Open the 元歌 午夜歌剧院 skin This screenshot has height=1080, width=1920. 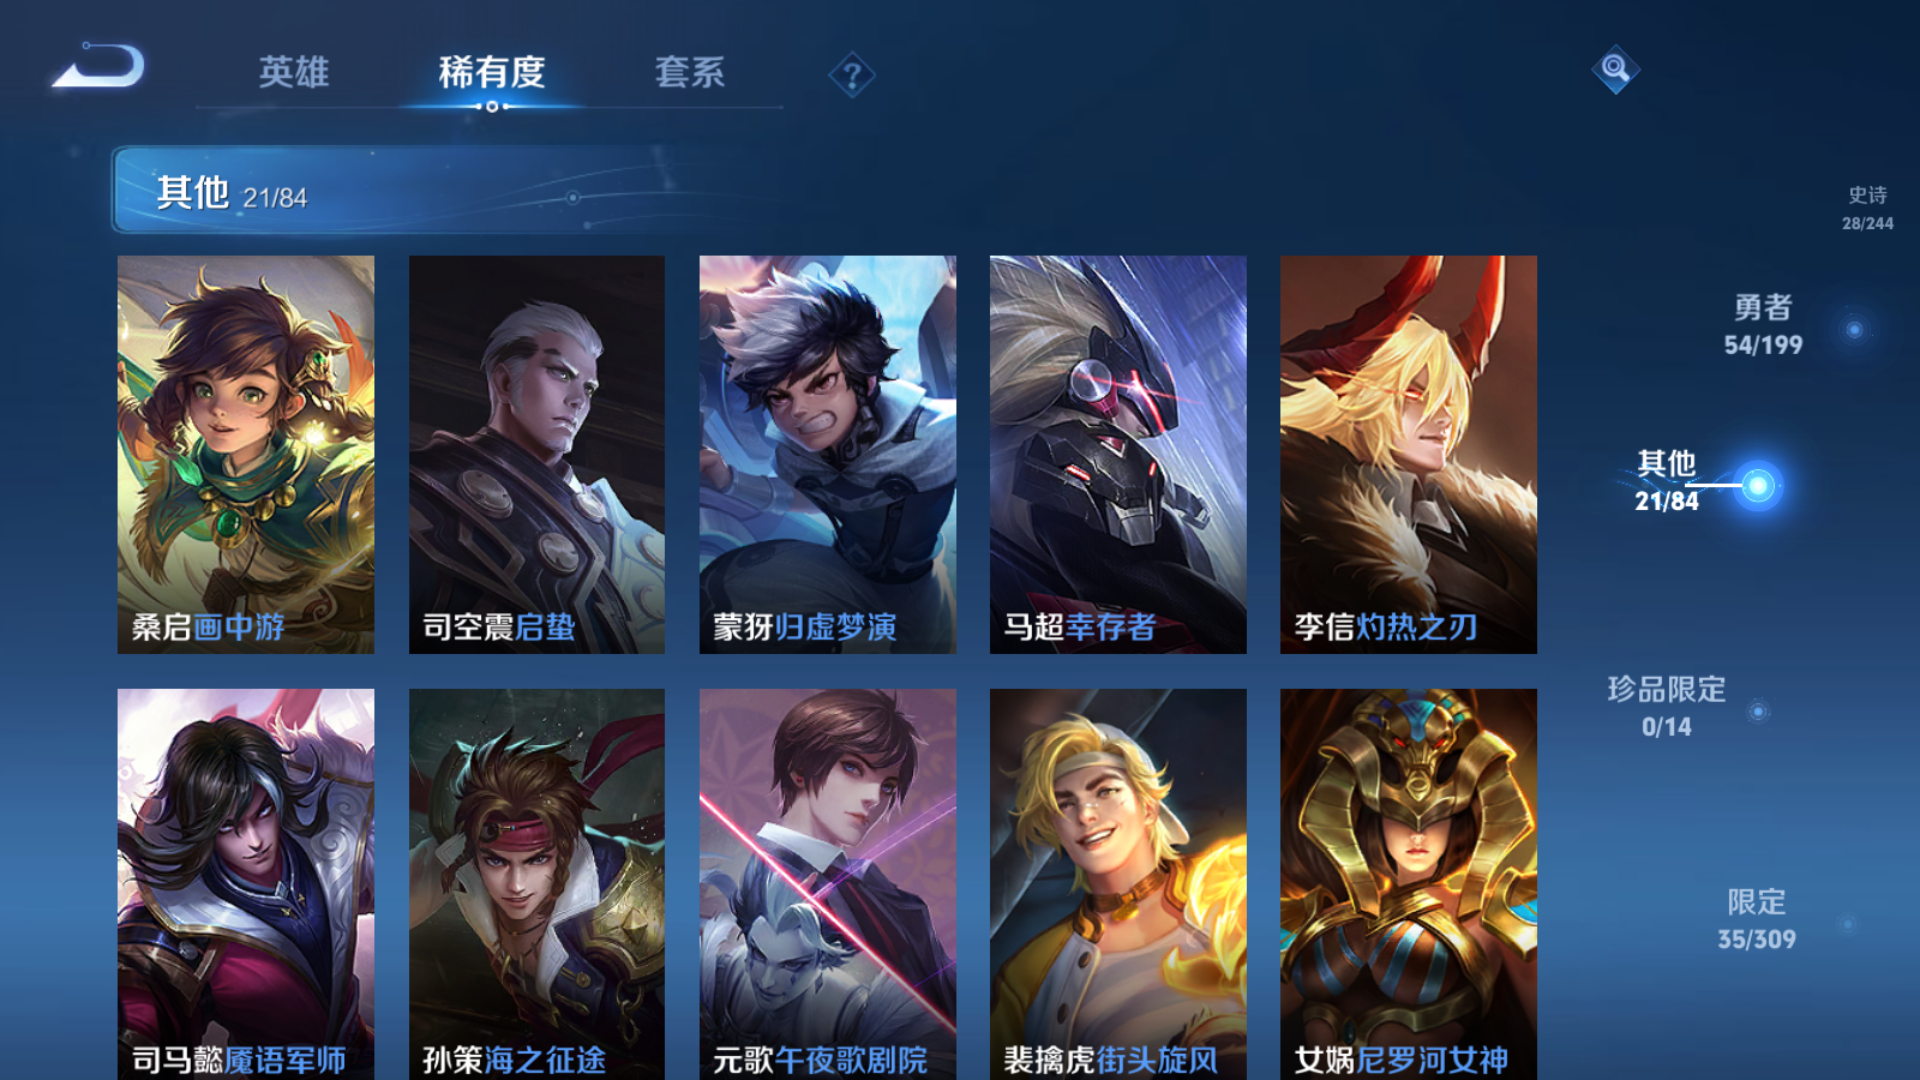(x=827, y=884)
